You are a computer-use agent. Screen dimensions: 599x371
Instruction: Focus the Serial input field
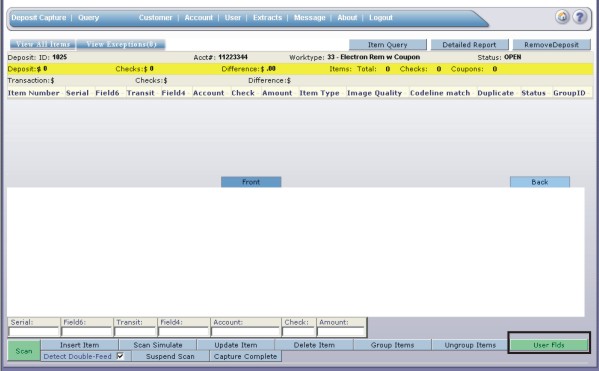coord(34,331)
